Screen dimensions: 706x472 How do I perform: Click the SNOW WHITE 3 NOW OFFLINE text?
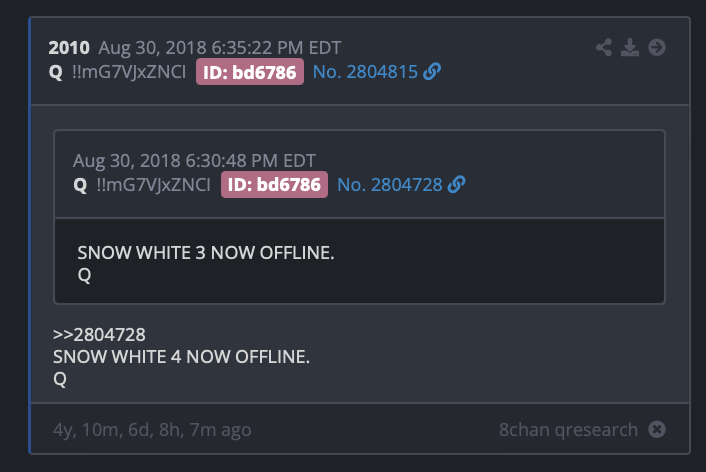(x=206, y=253)
